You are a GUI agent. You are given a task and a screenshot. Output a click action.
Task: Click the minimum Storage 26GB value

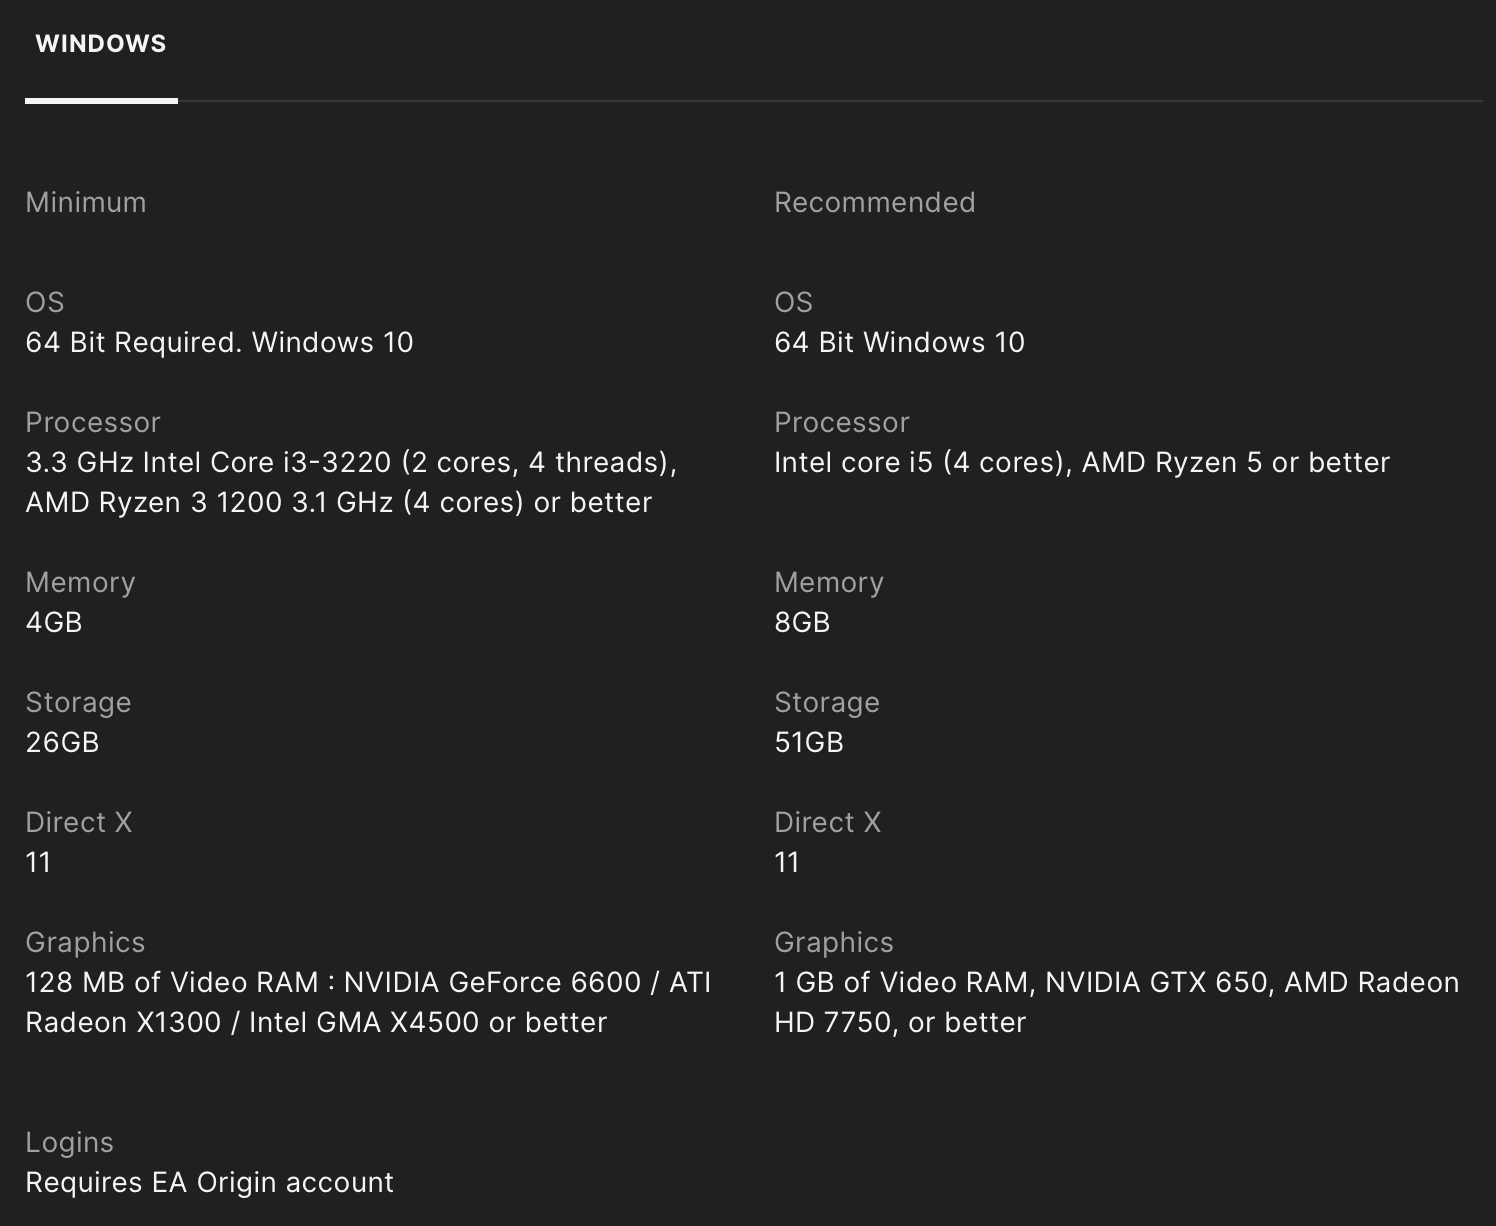coord(62,742)
